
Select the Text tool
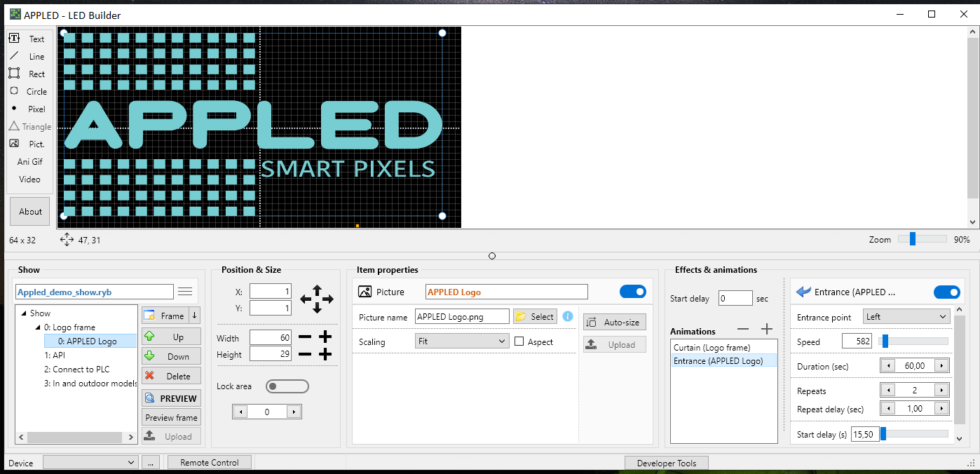(29, 39)
